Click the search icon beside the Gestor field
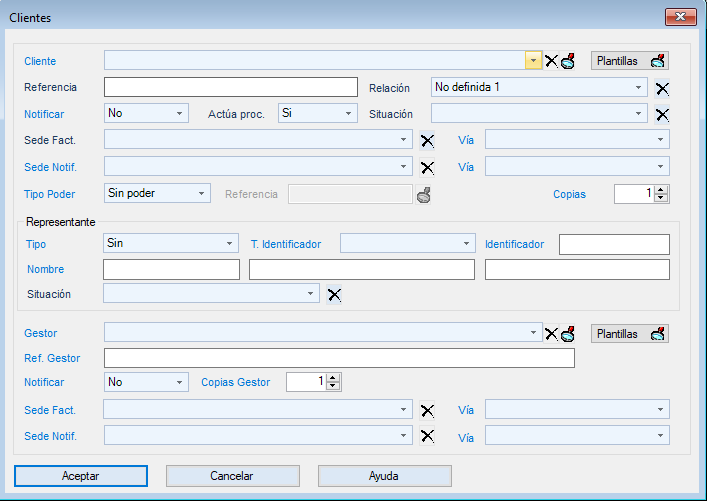The width and height of the screenshot is (707, 501). pyautogui.click(x=567, y=334)
